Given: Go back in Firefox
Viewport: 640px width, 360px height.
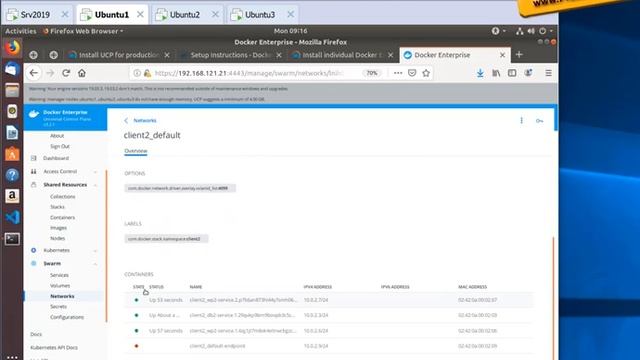Looking at the screenshot, I should tap(33, 73).
